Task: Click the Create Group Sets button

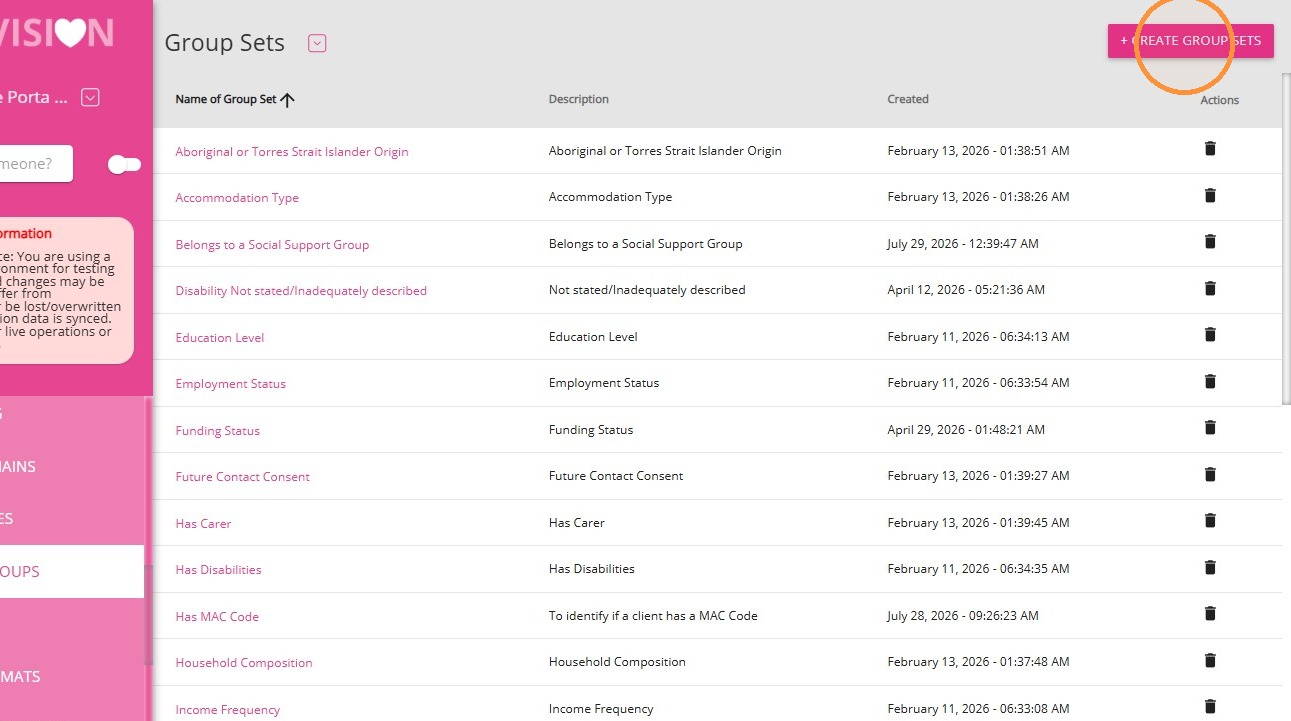Action: click(x=1190, y=41)
